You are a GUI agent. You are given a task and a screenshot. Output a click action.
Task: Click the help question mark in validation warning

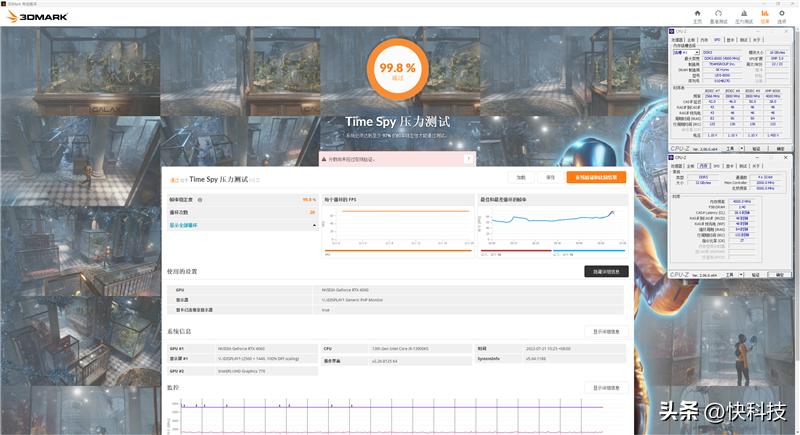tap(468, 159)
